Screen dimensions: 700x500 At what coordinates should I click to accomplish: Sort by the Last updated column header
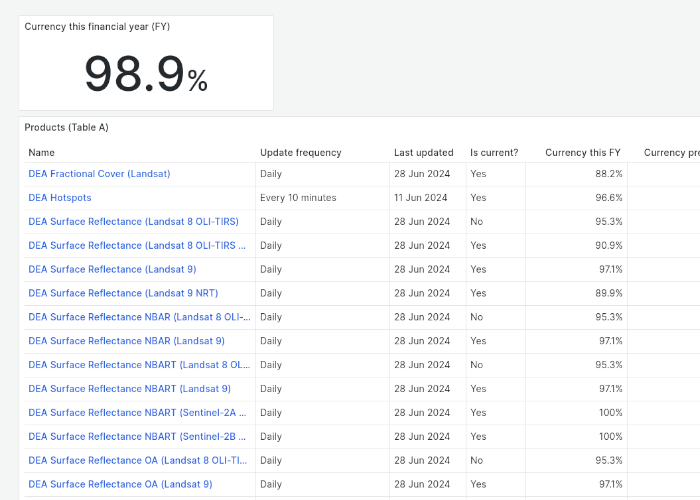[424, 153]
